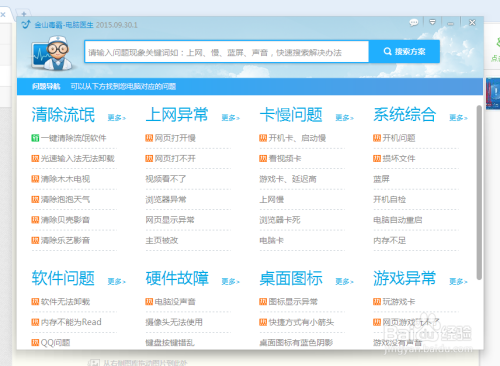Open the 电脑卡 problem entry
This screenshot has height=366, width=500.
pyautogui.click(x=271, y=240)
